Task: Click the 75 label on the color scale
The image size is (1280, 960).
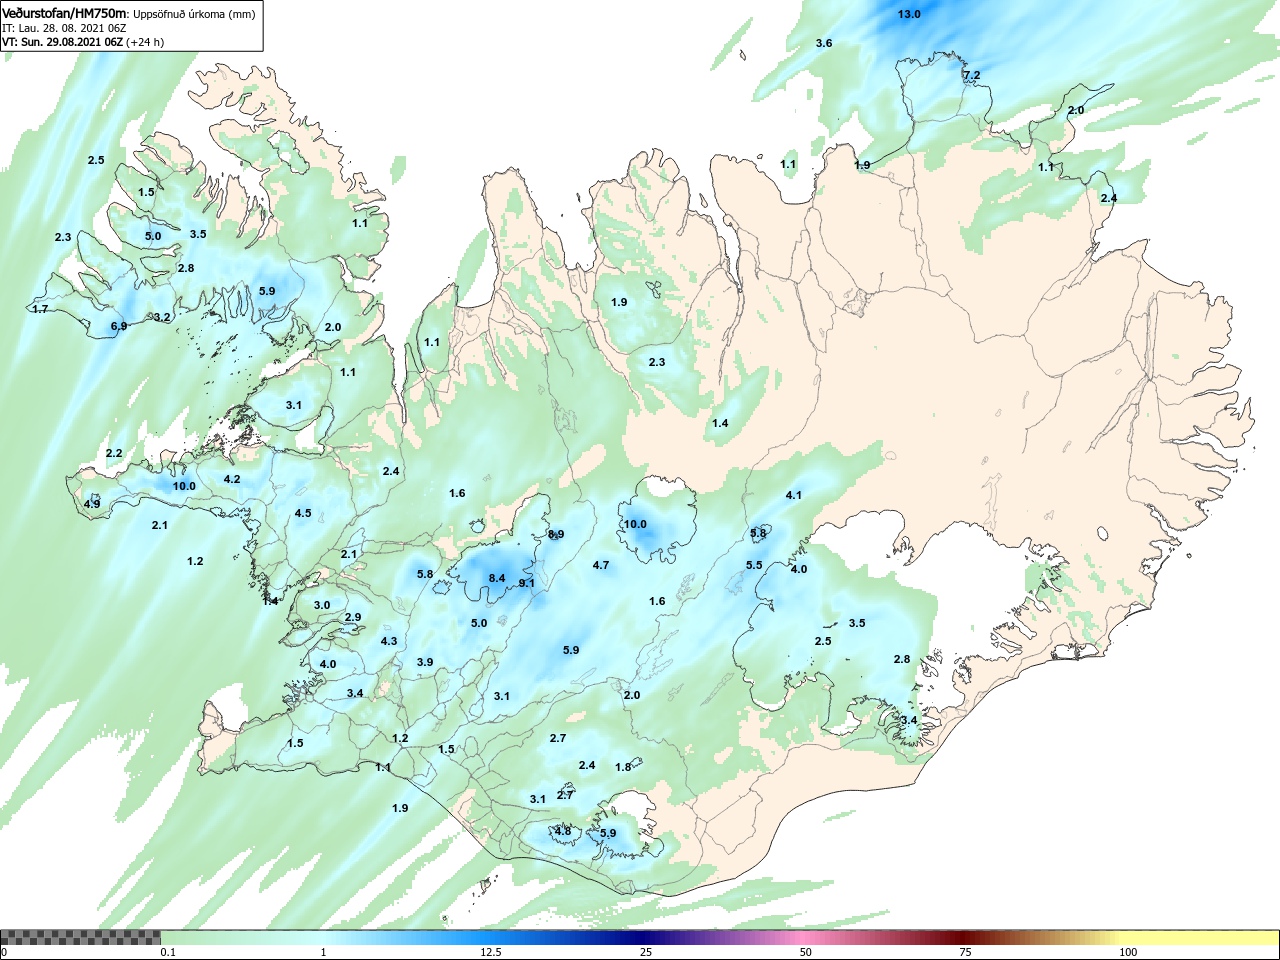Action: pyautogui.click(x=965, y=952)
